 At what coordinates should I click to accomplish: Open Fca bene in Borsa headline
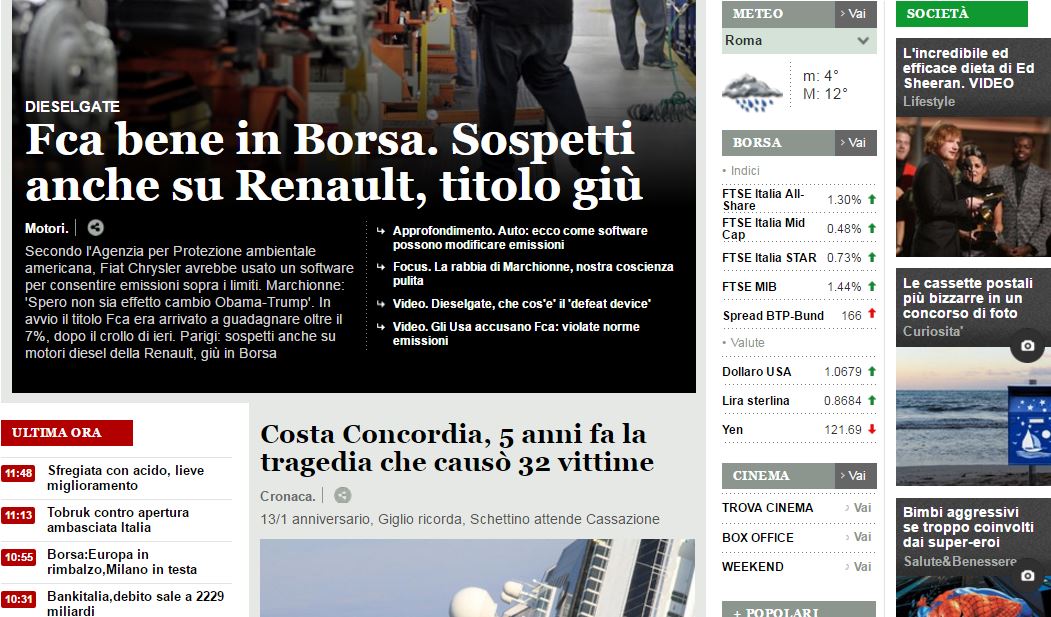(x=334, y=163)
